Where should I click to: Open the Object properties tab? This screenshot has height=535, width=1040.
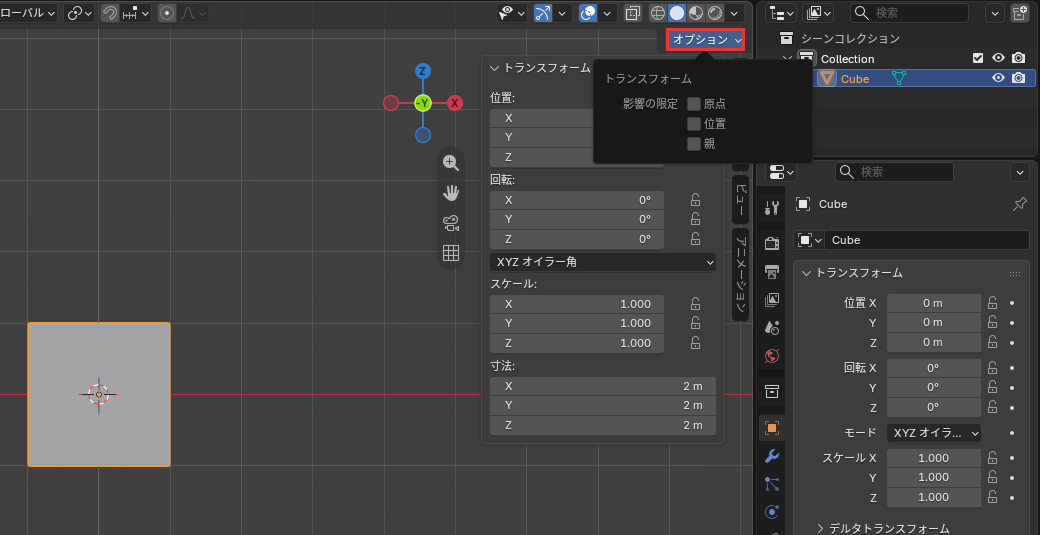(771, 428)
